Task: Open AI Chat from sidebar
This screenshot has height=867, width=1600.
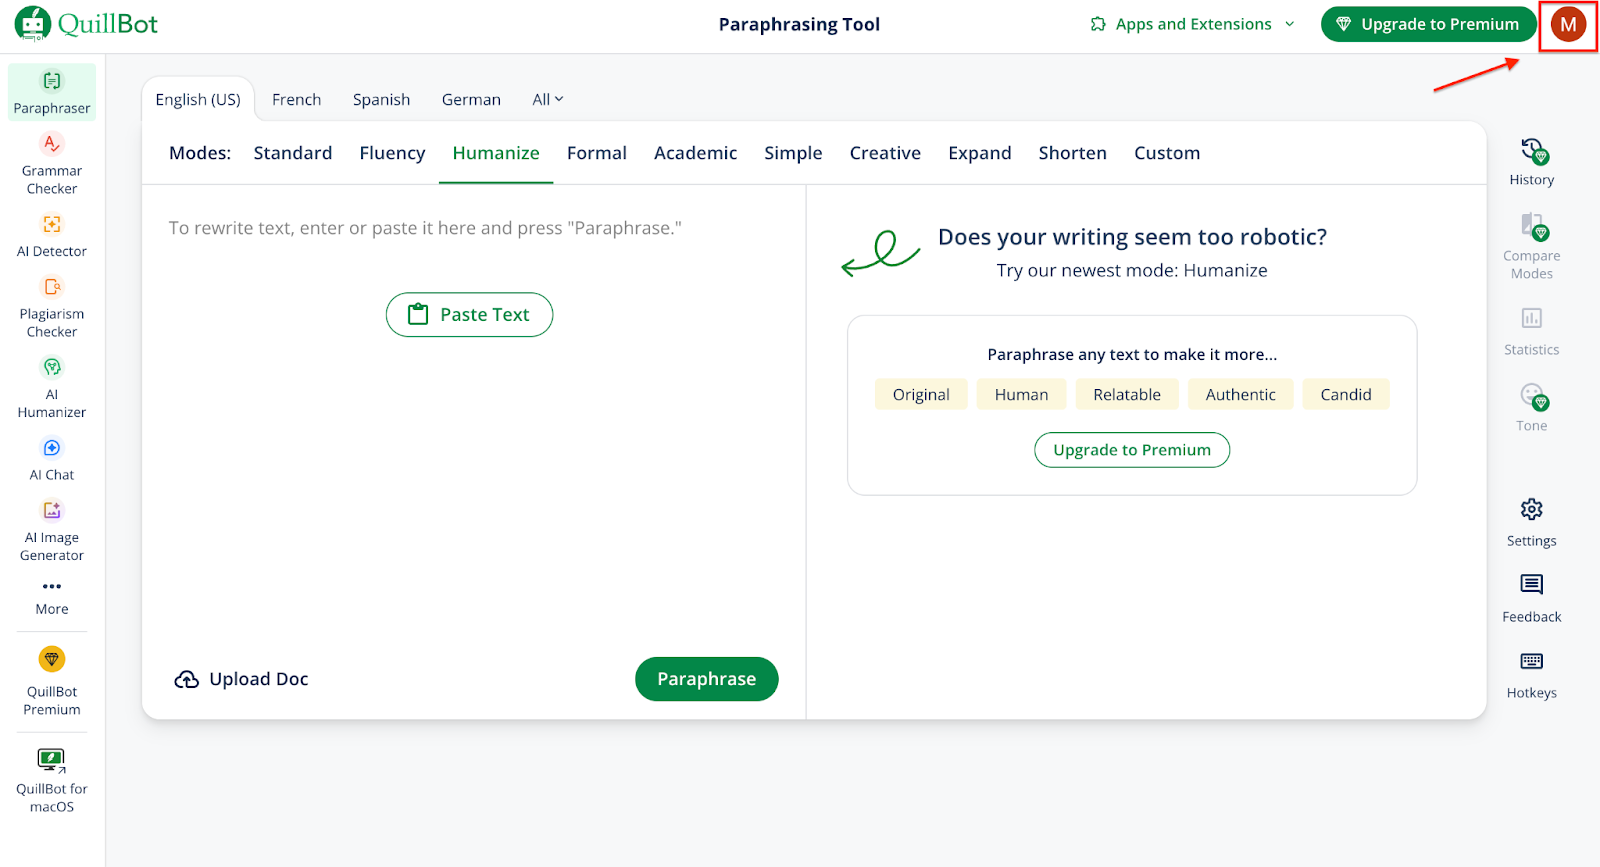Action: [x=52, y=459]
